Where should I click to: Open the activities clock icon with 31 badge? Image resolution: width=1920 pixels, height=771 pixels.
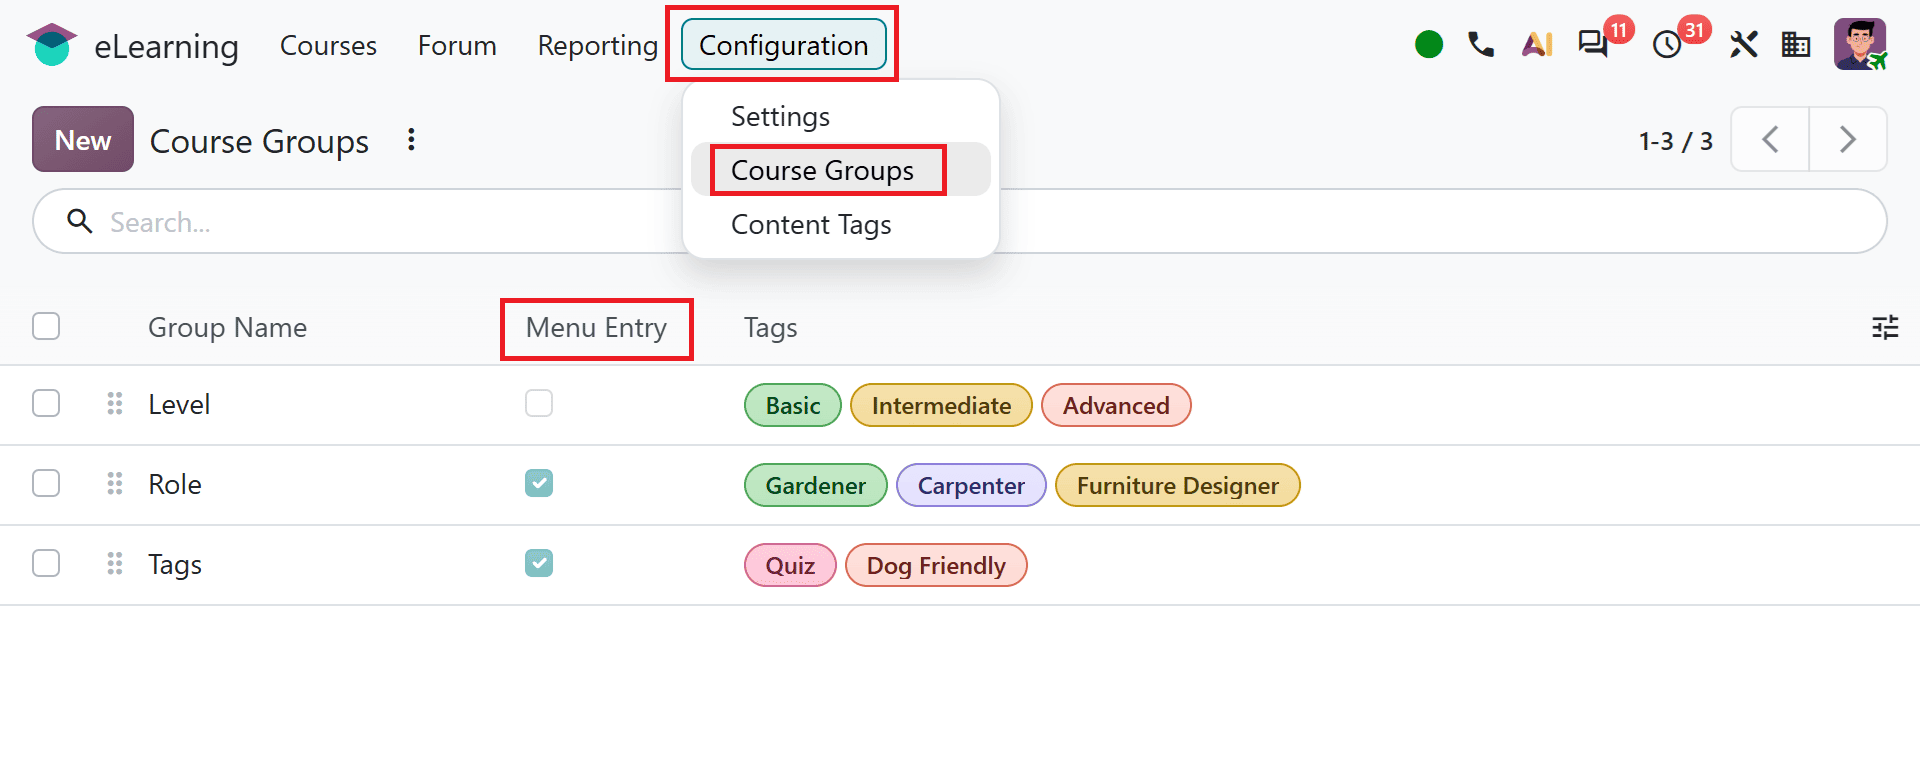pos(1667,45)
